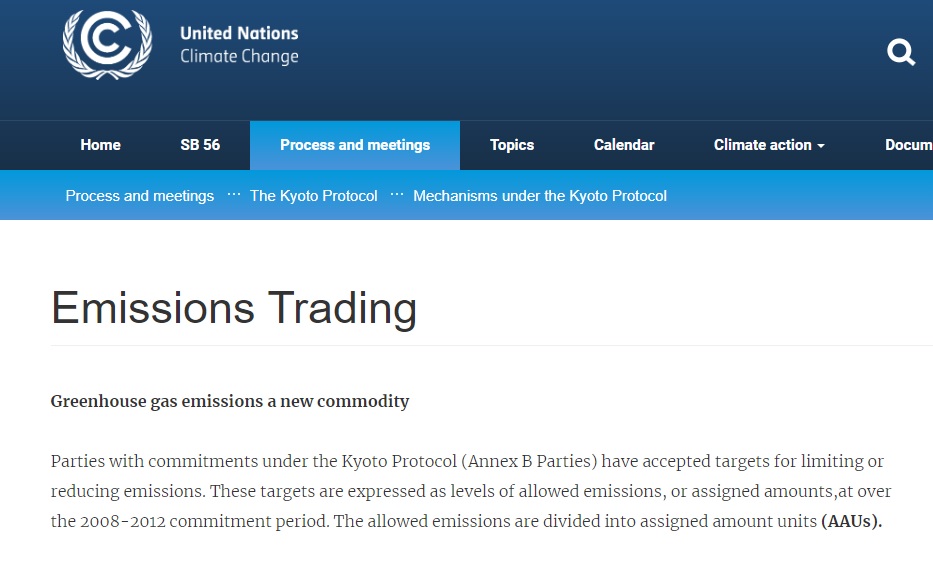The width and height of the screenshot is (933, 571).
Task: Open the search magnifier icon
Action: pyautogui.click(x=901, y=52)
